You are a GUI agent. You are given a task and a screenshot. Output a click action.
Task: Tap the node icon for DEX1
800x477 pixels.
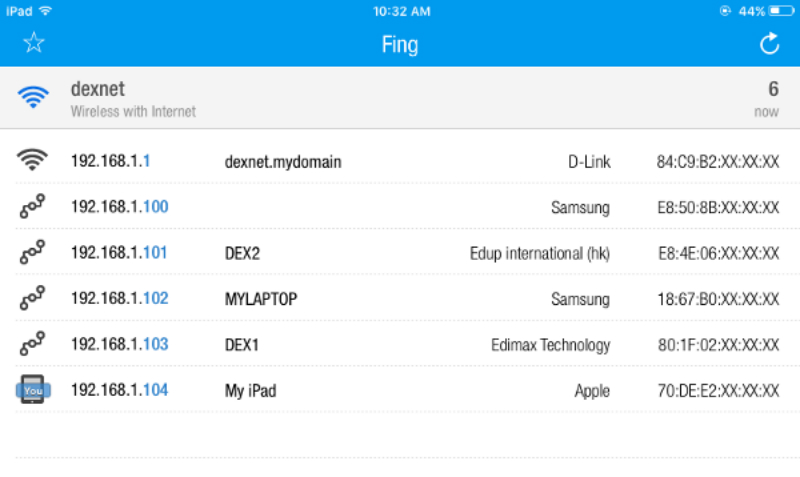tap(33, 344)
